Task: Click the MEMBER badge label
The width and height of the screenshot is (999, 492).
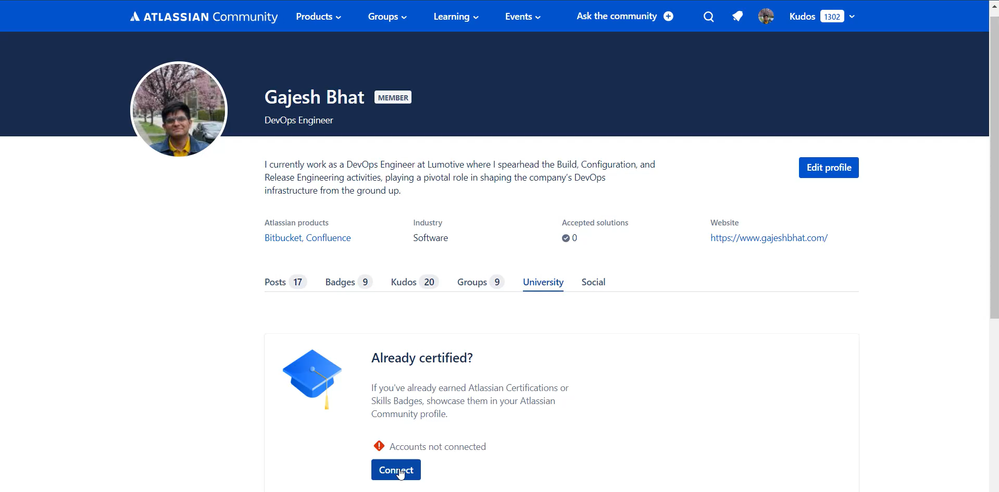Action: 392,98
